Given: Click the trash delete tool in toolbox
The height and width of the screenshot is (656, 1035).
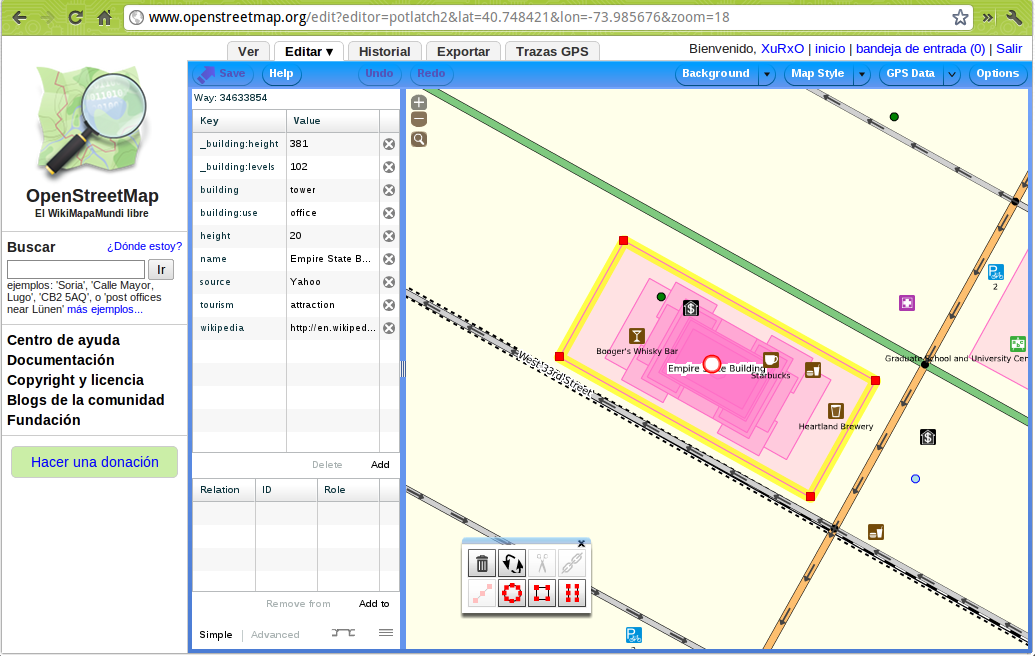Looking at the screenshot, I should point(482,564).
